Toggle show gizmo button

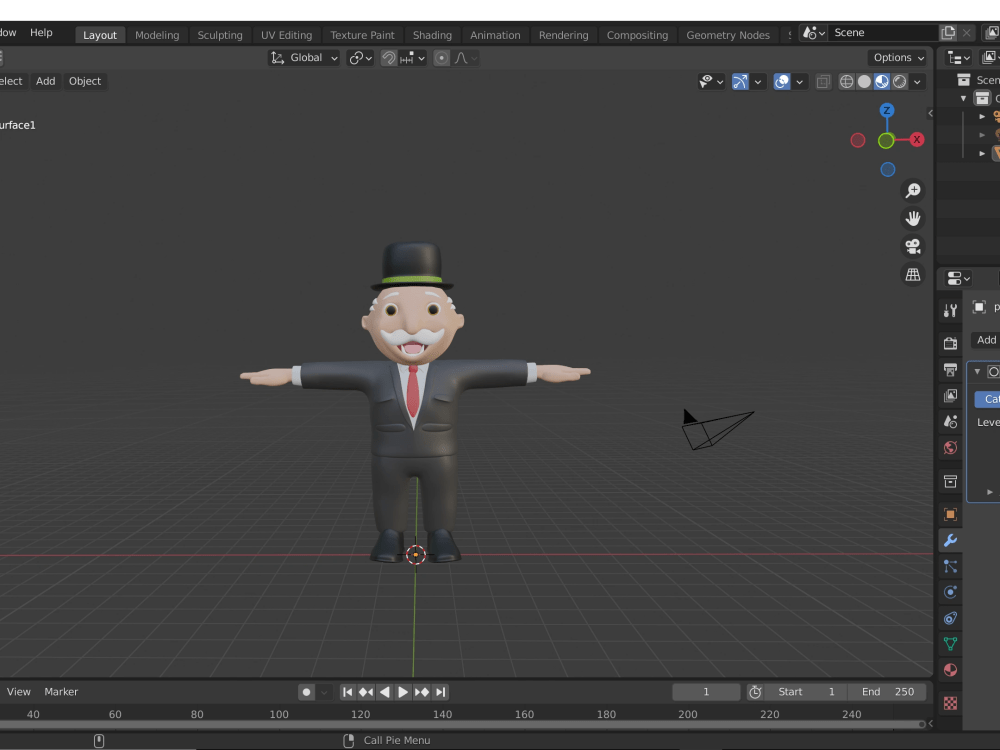pos(740,82)
